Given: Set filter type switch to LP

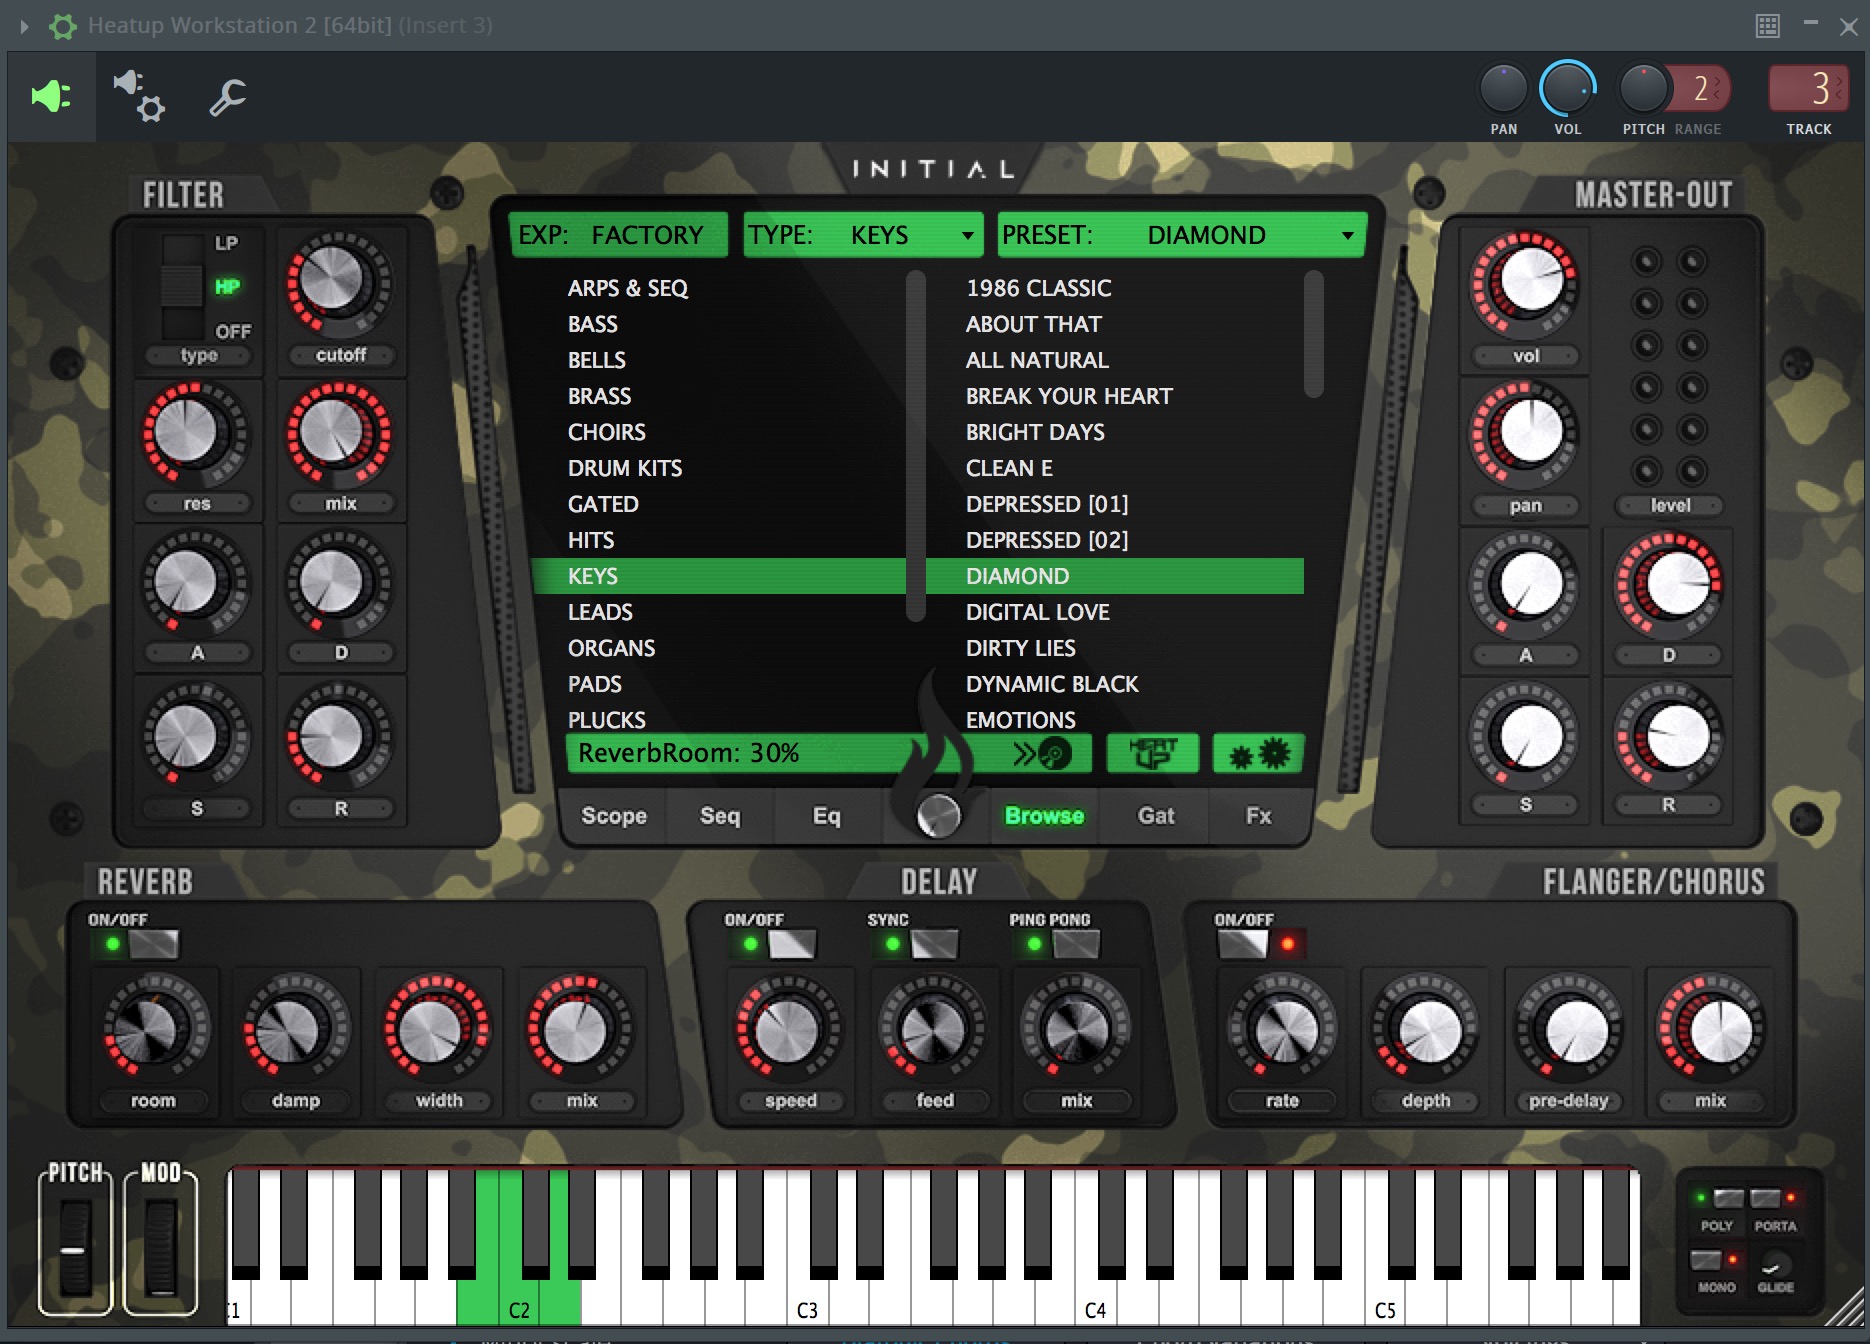Looking at the screenshot, I should [226, 243].
